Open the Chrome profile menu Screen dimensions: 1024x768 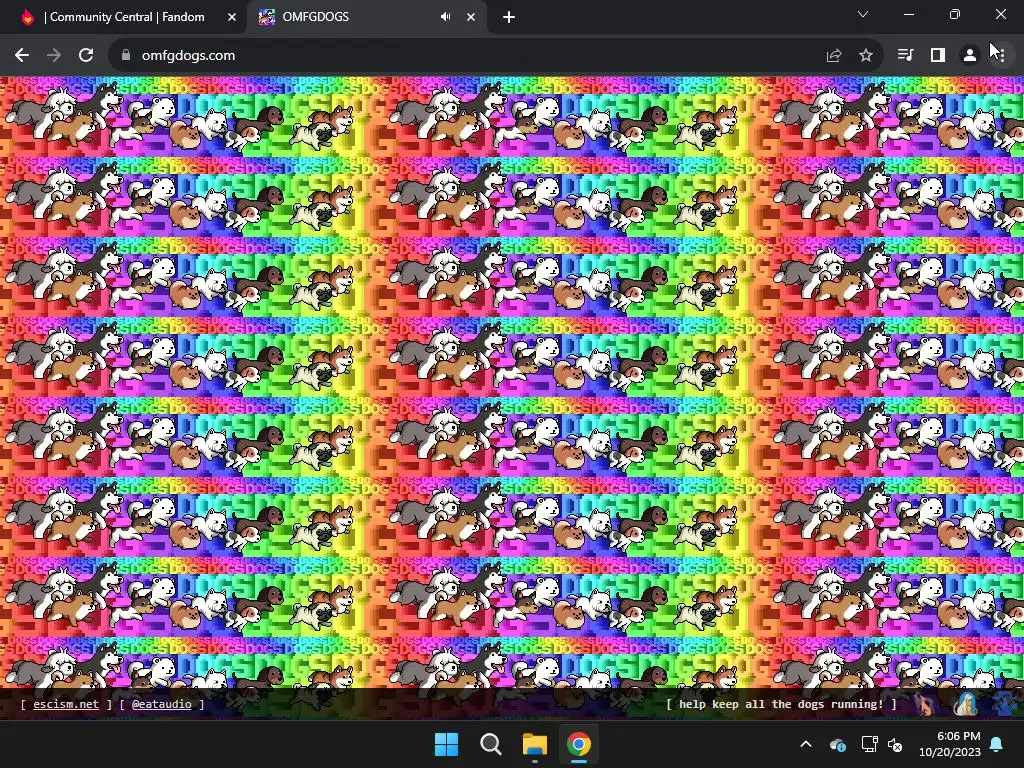[x=970, y=55]
